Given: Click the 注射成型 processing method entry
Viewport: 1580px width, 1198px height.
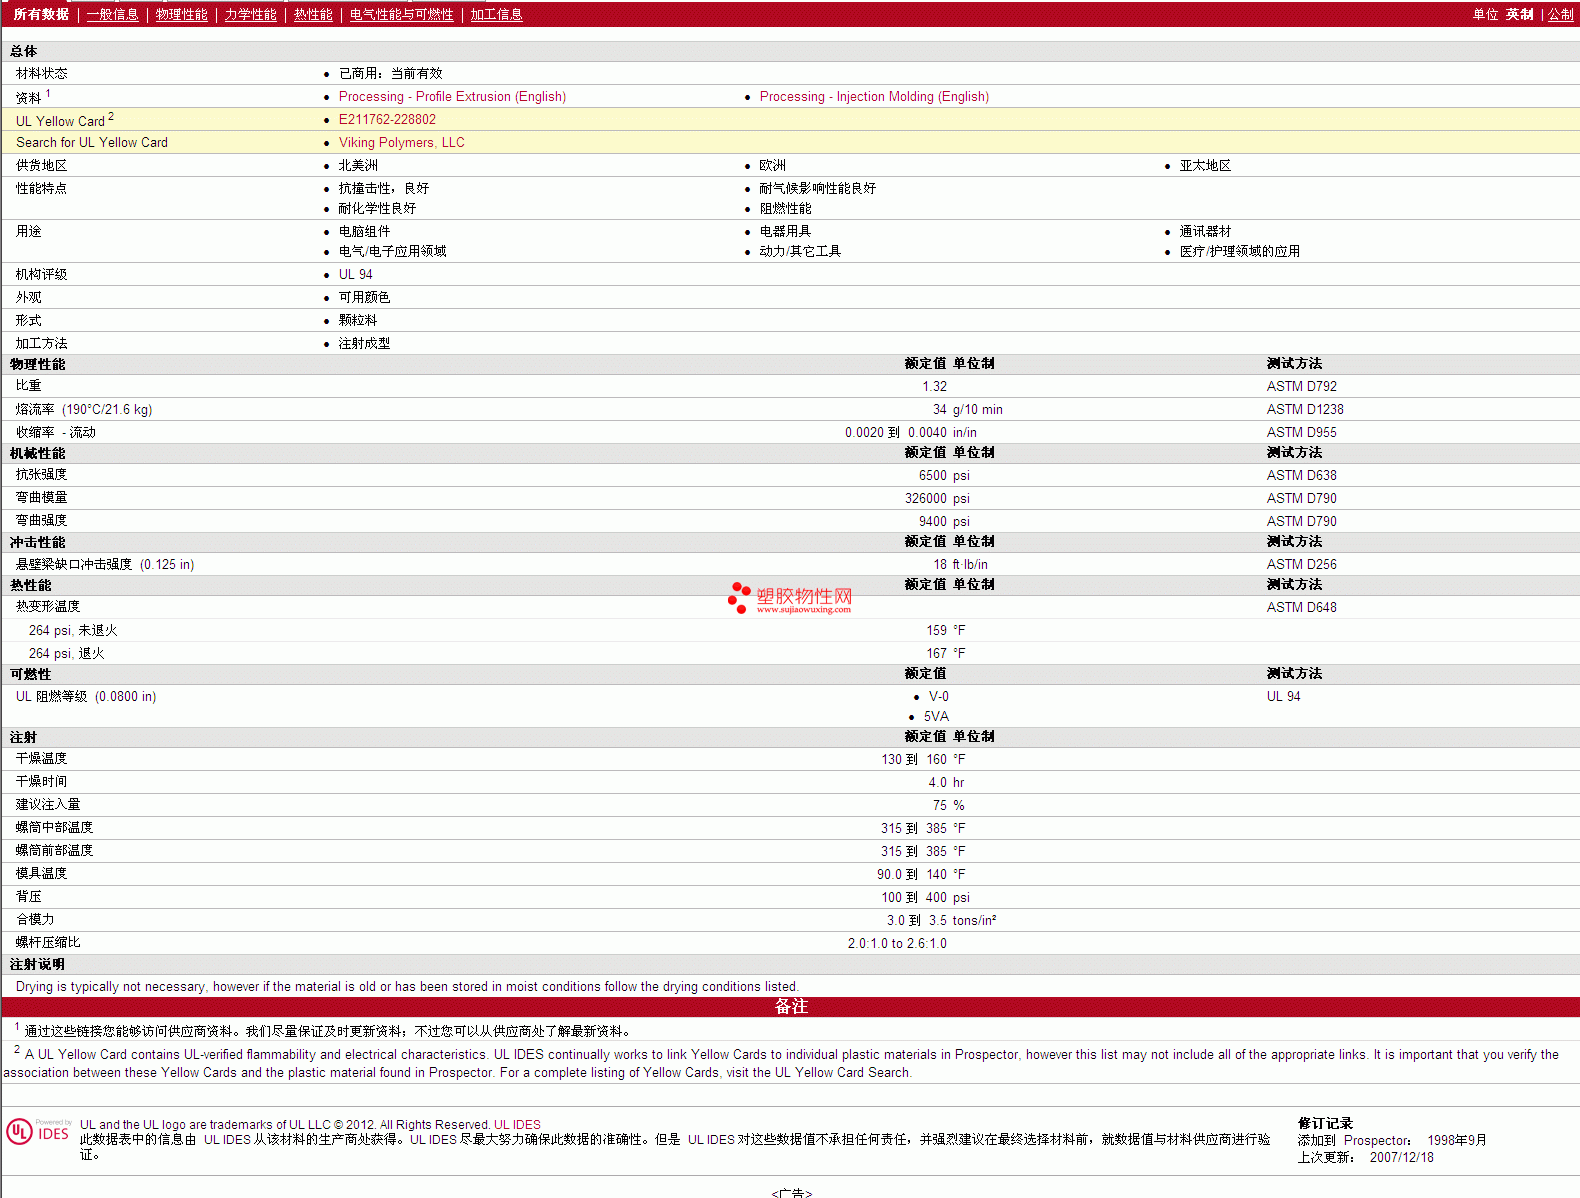Looking at the screenshot, I should click(x=364, y=343).
